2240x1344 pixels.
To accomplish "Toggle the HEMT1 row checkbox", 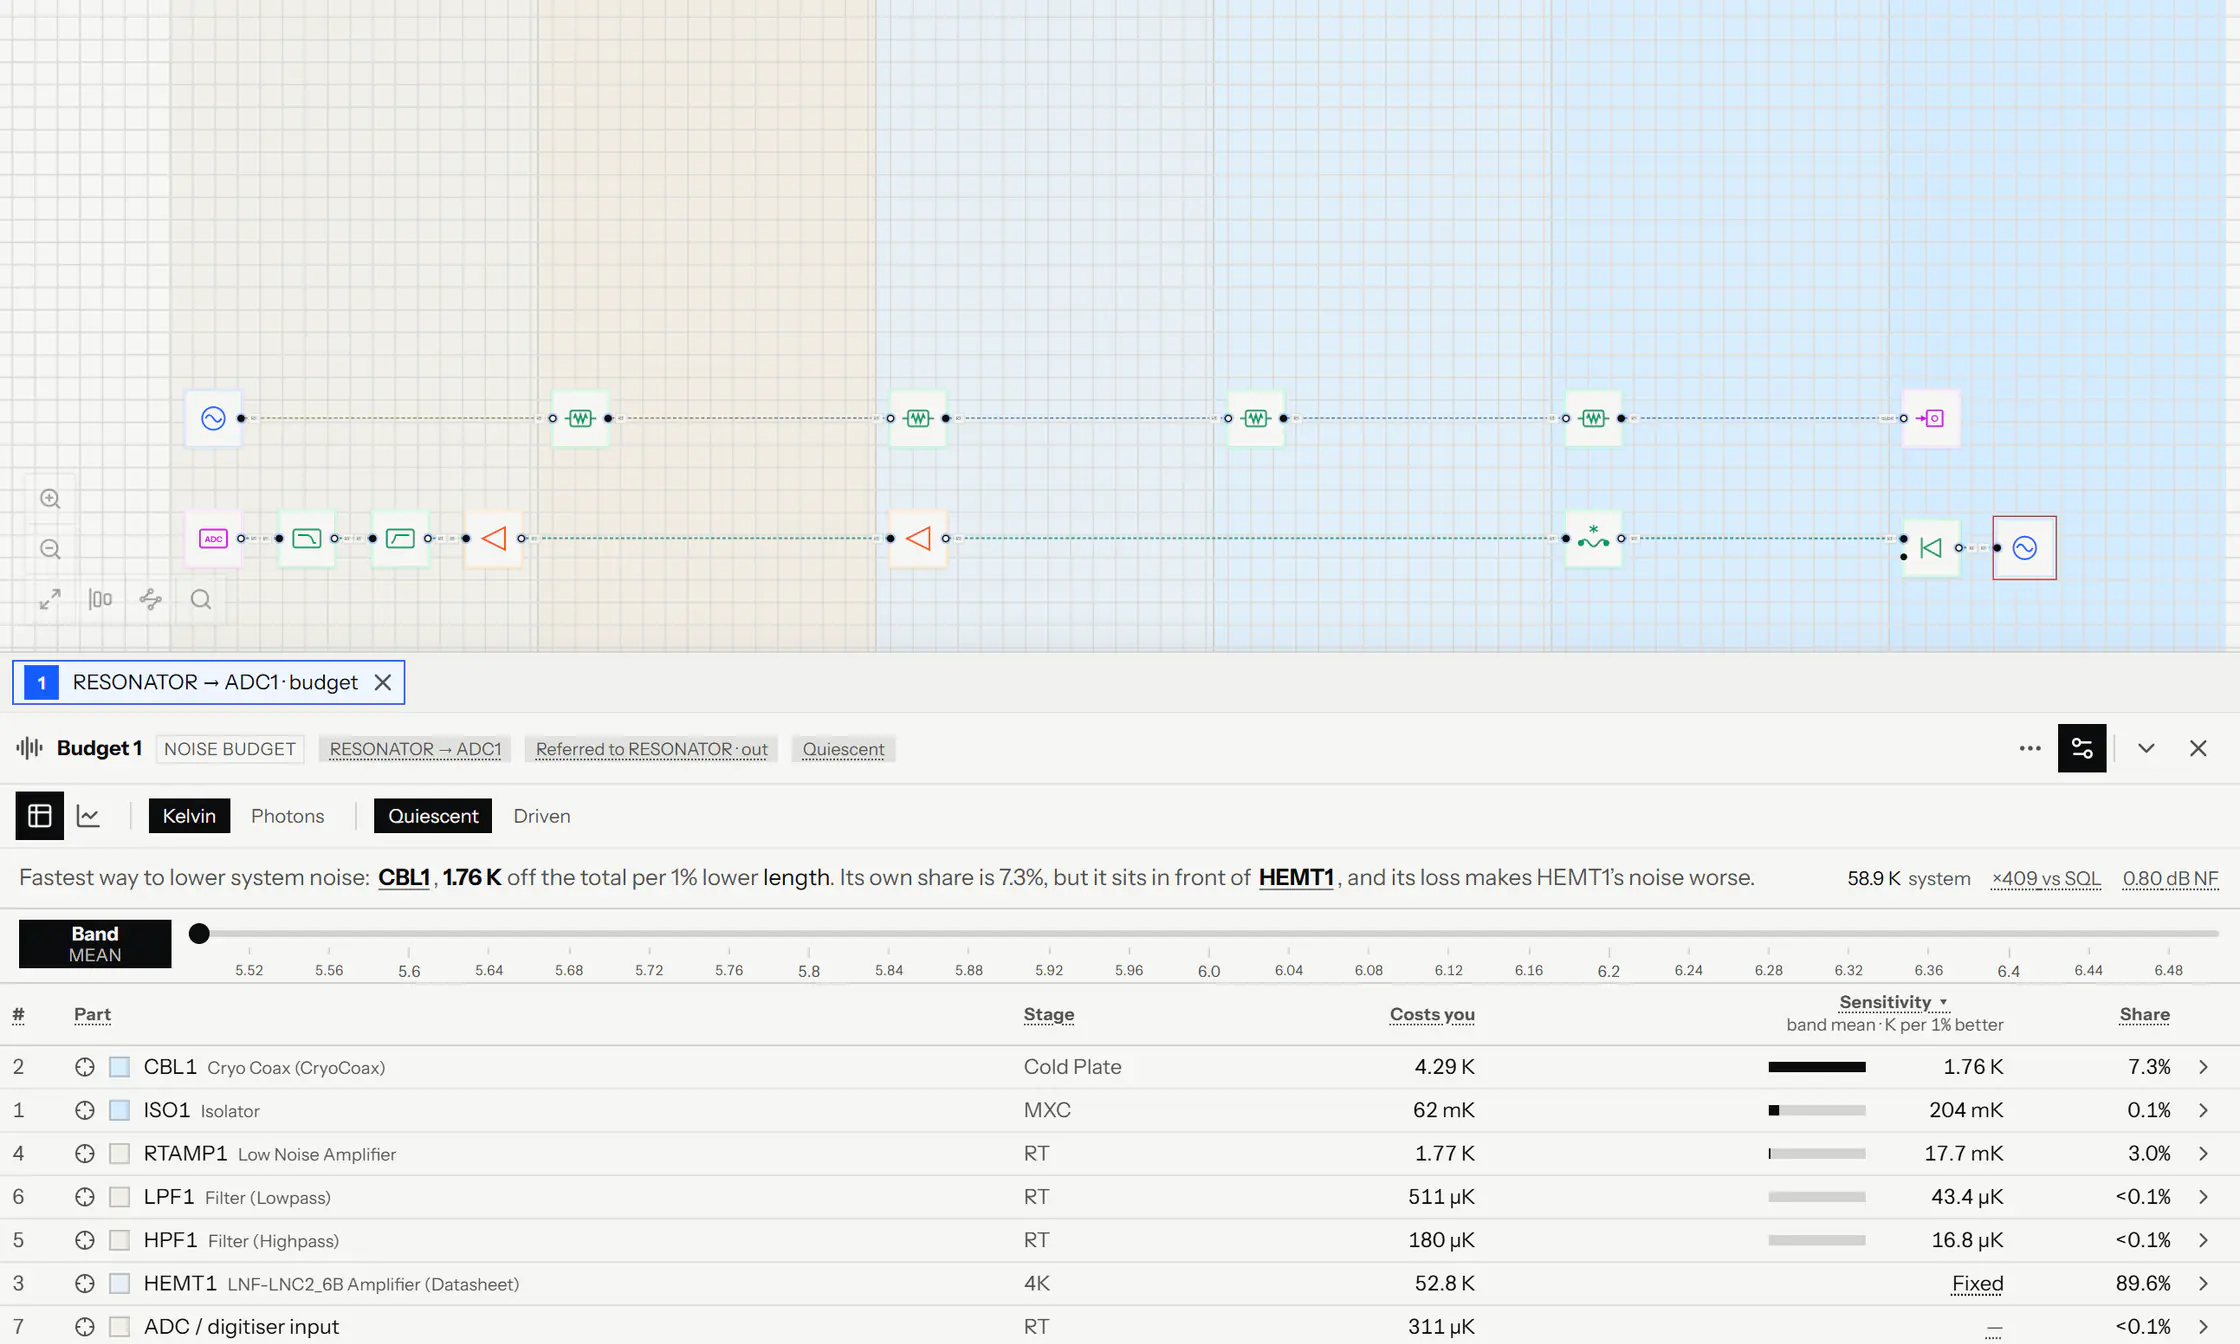I will point(119,1283).
